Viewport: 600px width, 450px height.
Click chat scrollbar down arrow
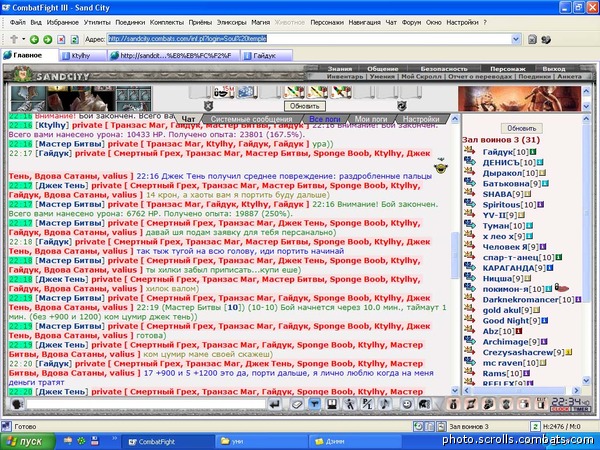click(455, 391)
